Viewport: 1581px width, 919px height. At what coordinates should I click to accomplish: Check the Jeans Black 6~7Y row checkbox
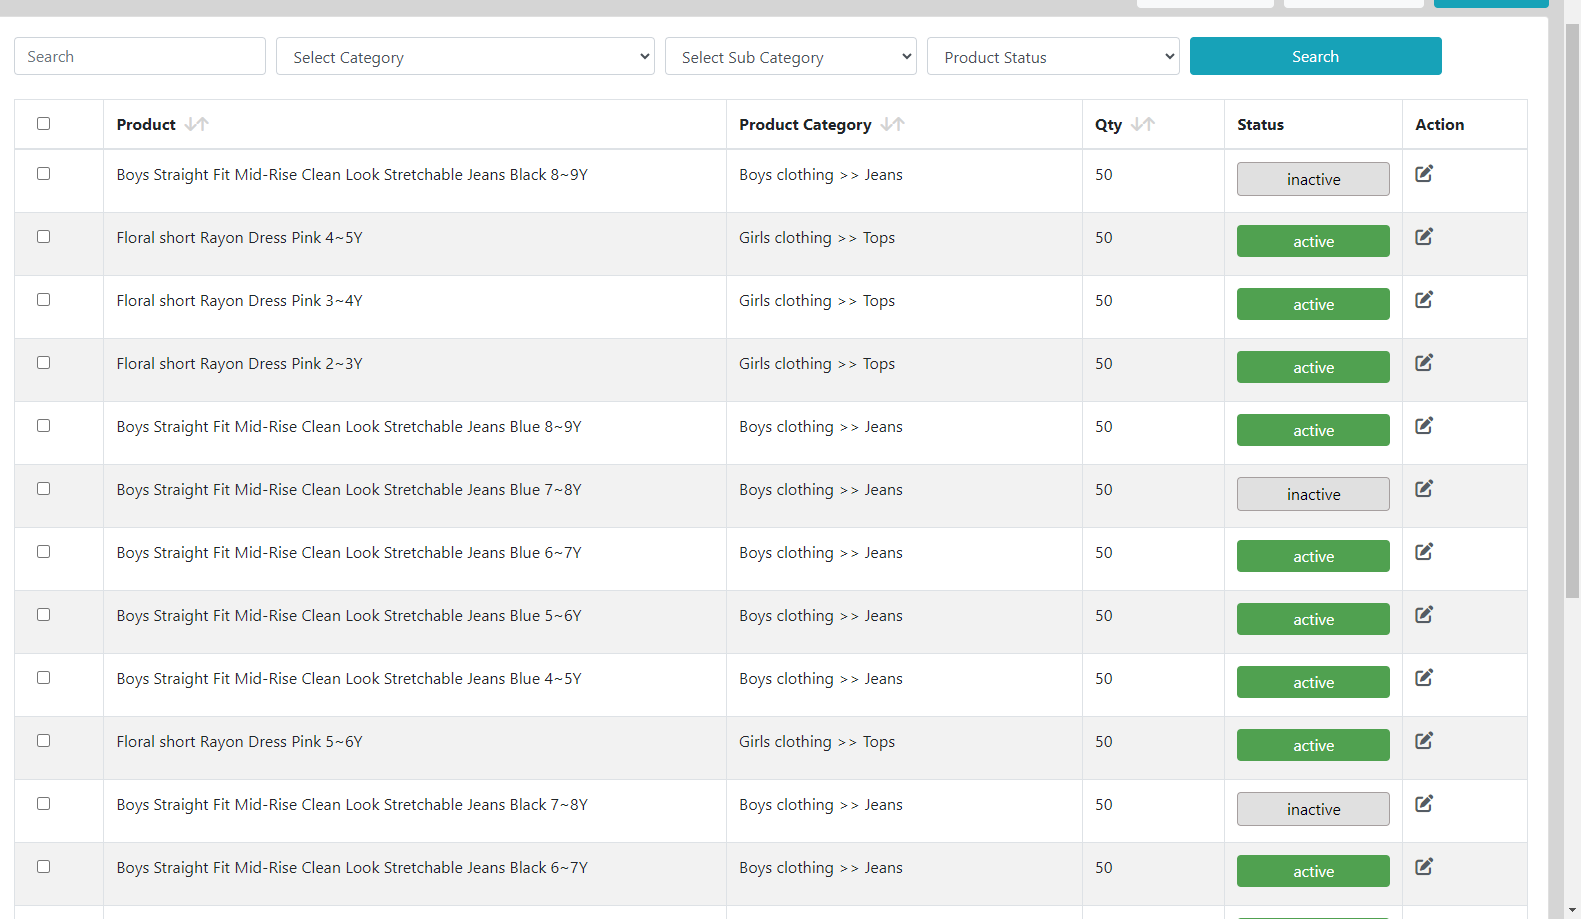43,867
